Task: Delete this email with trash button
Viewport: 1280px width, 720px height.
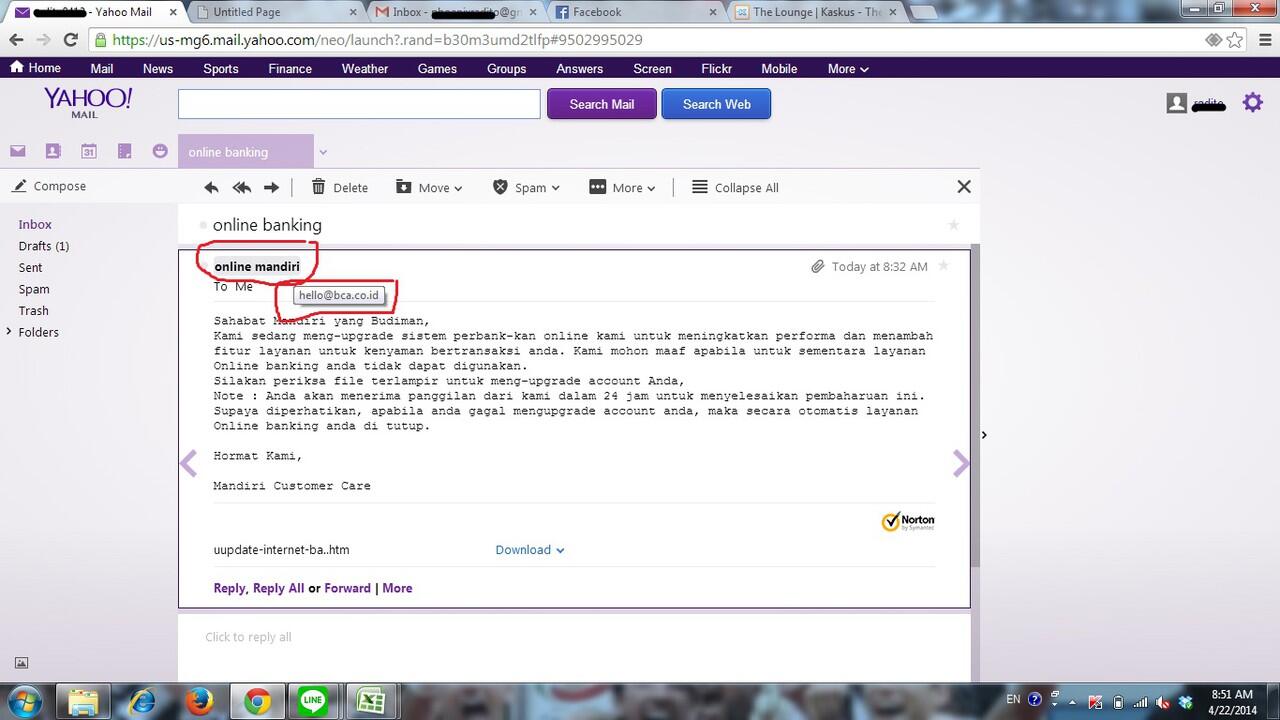Action: (340, 187)
